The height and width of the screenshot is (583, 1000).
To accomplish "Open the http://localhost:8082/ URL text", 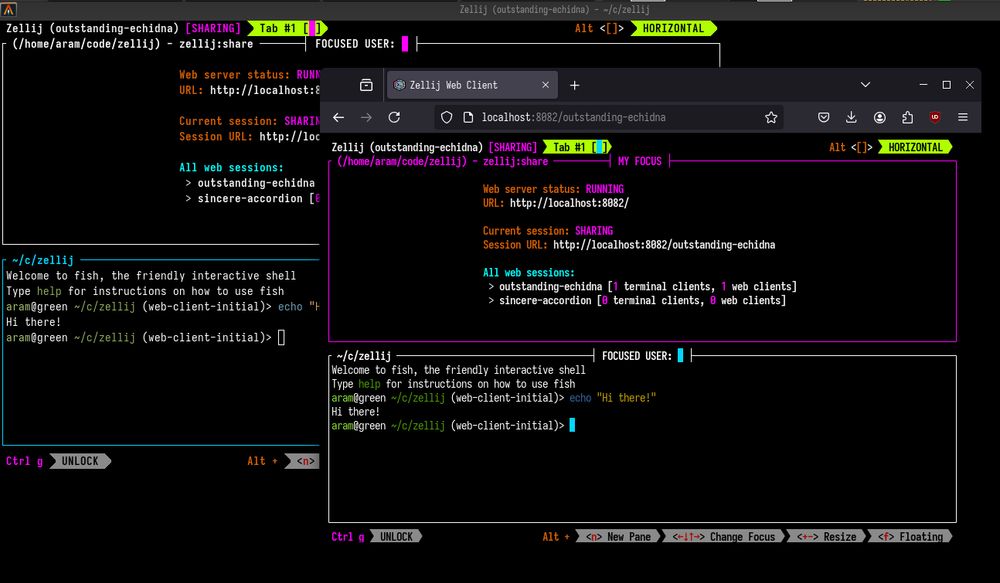I will 569,203.
